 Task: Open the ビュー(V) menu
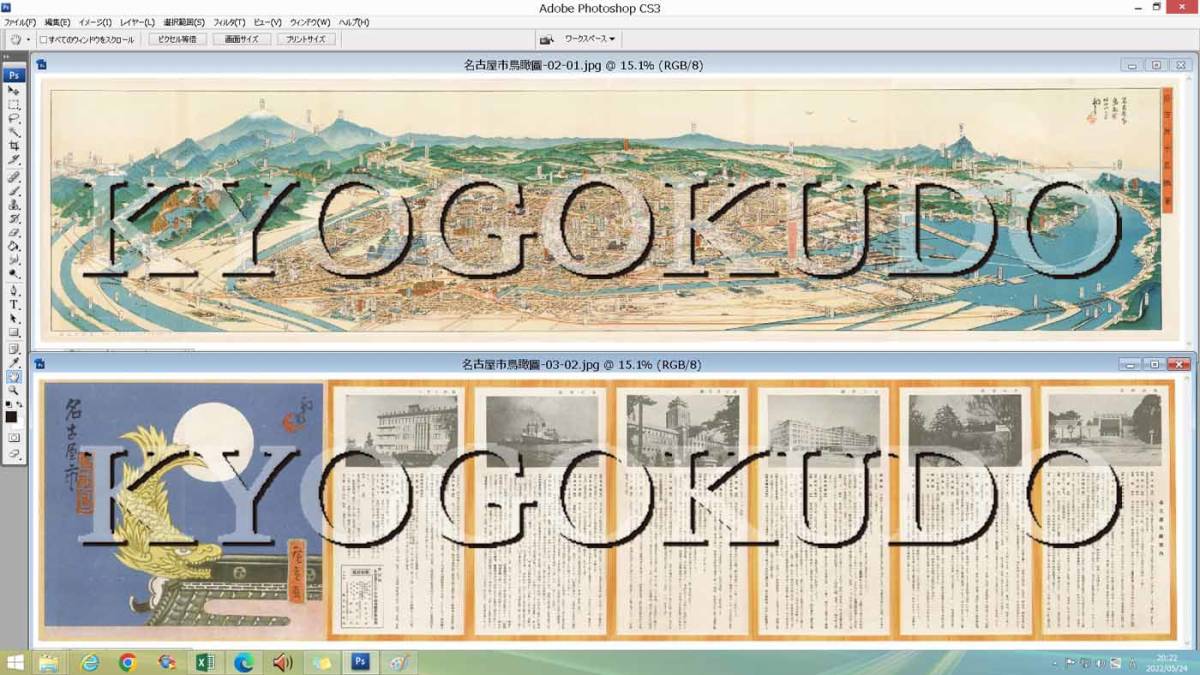[267, 22]
